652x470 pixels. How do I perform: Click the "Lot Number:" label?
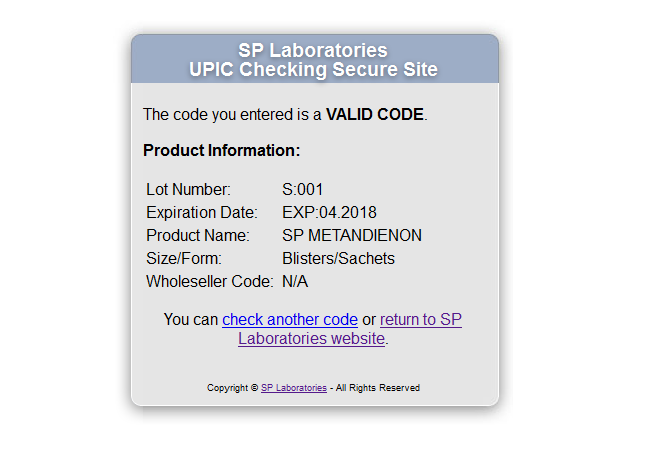[x=188, y=190]
